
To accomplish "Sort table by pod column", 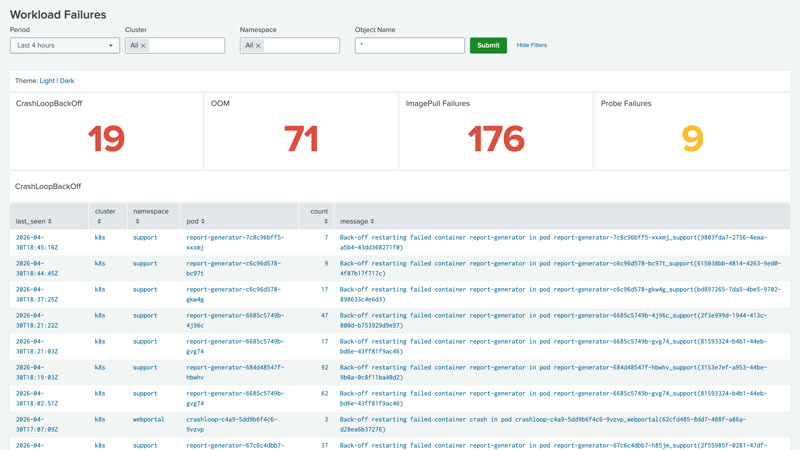I will click(x=195, y=221).
